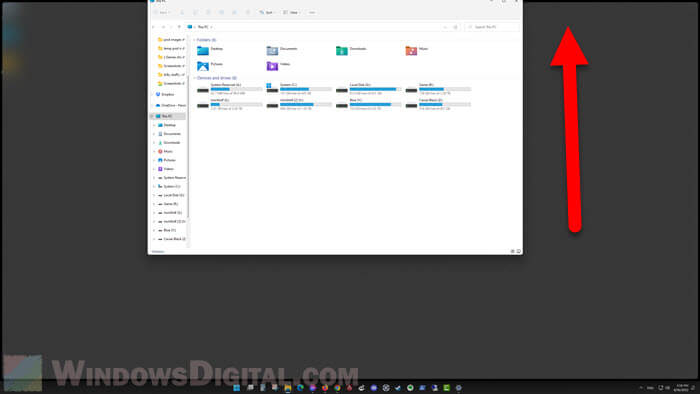Image resolution: width=700 pixels, height=394 pixels.
Task: Expand the Documents node in navigation pane
Action: 155,134
